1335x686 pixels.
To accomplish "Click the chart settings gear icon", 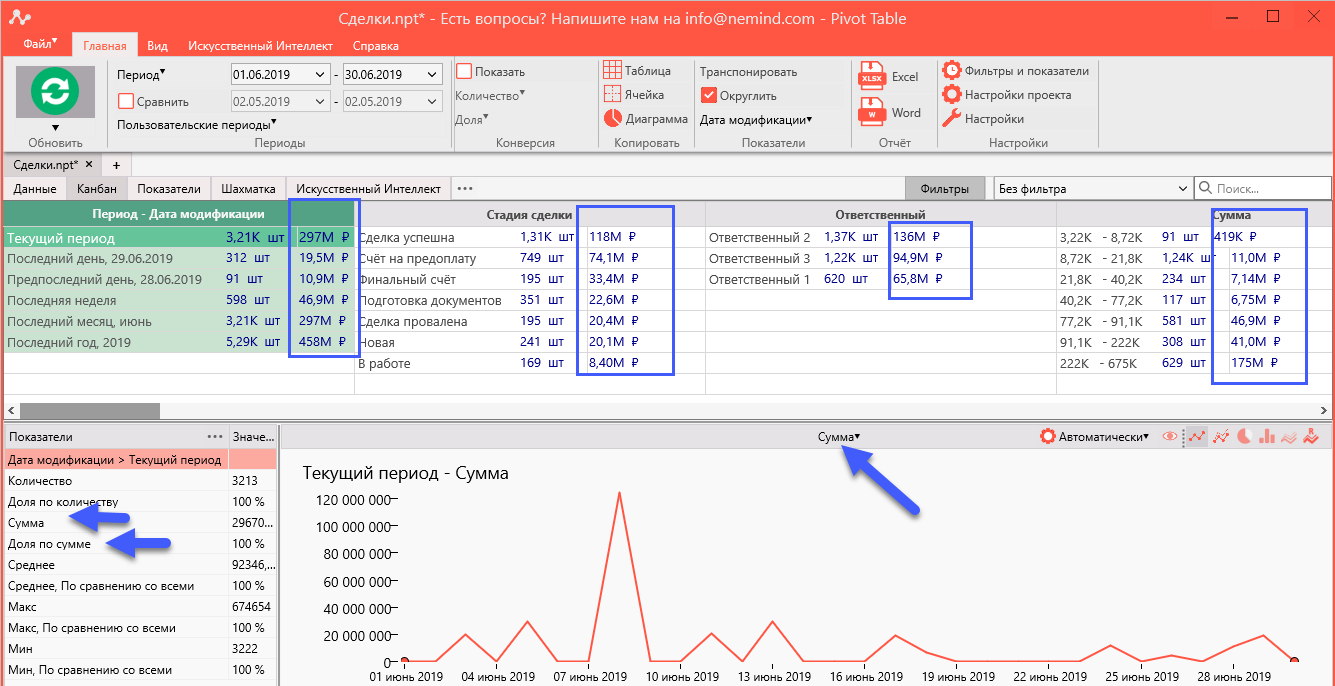I will [1048, 437].
